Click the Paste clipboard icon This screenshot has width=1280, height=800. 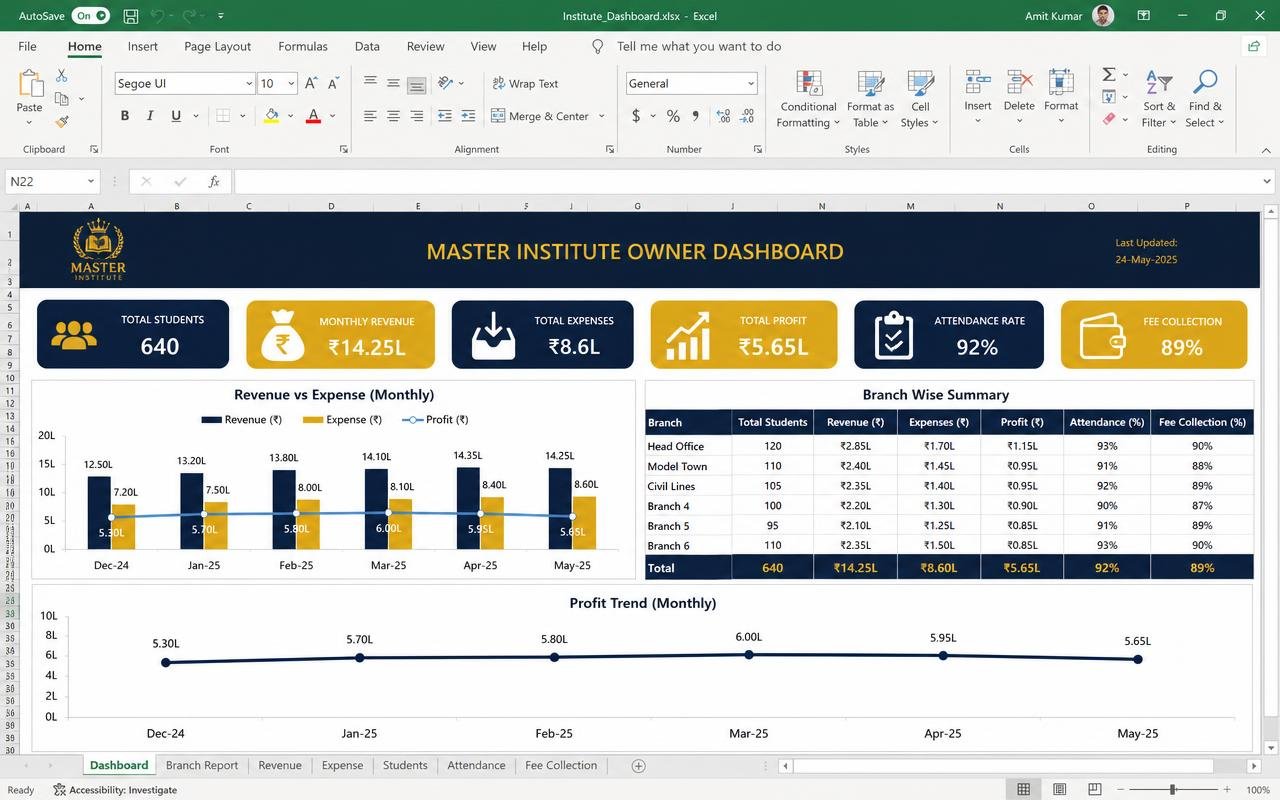pyautogui.click(x=30, y=84)
